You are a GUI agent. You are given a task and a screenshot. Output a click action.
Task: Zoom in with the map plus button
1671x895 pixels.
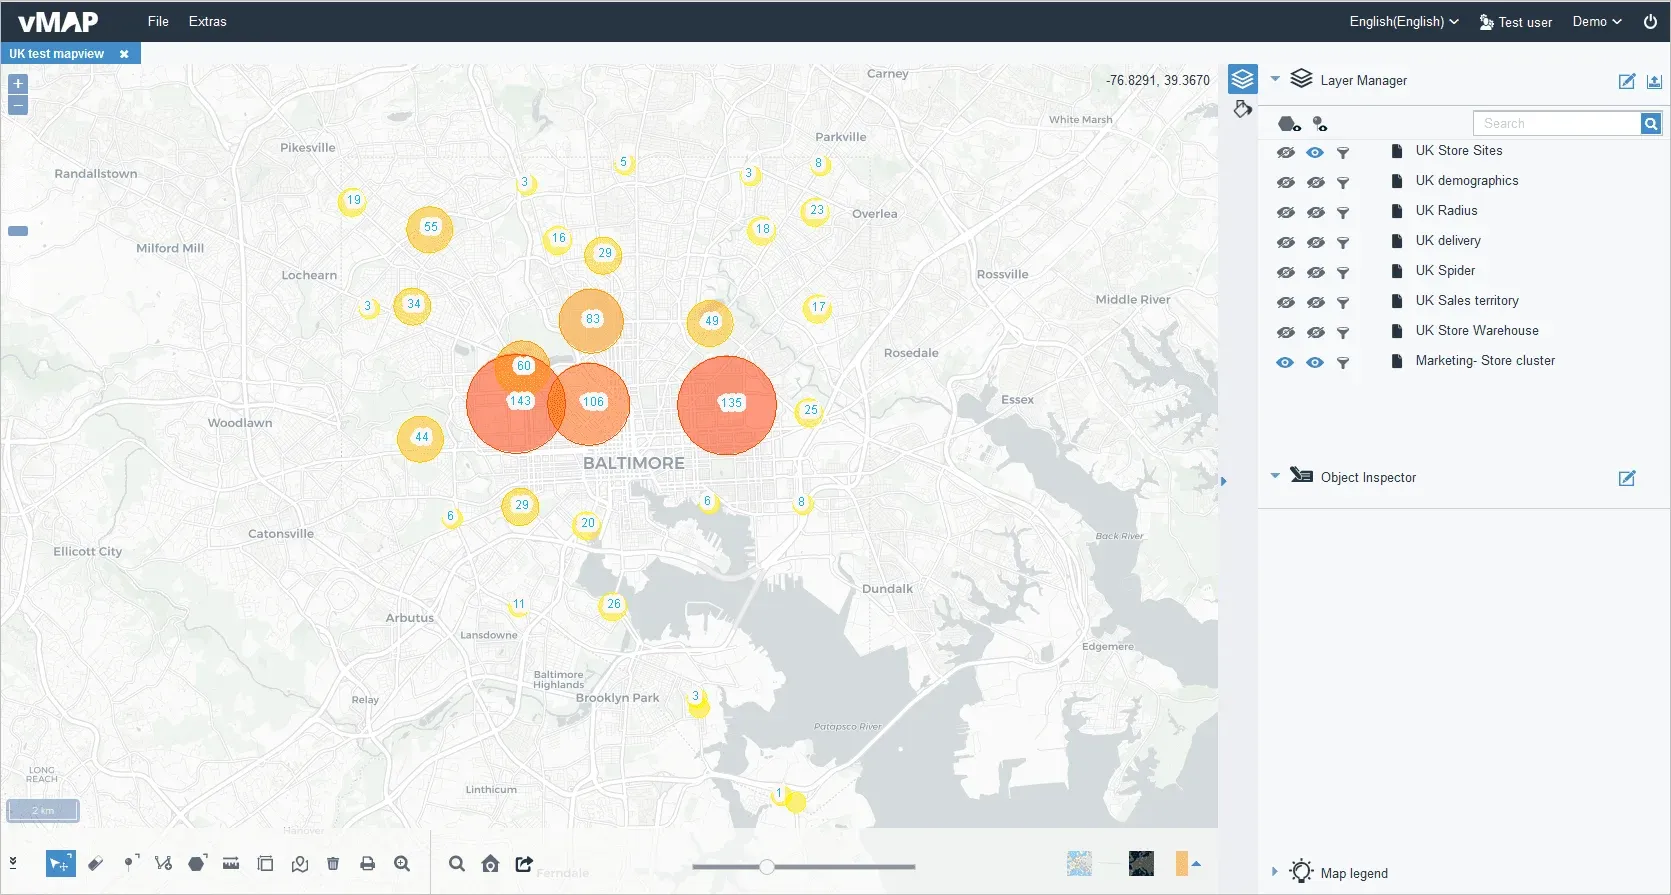tap(18, 84)
